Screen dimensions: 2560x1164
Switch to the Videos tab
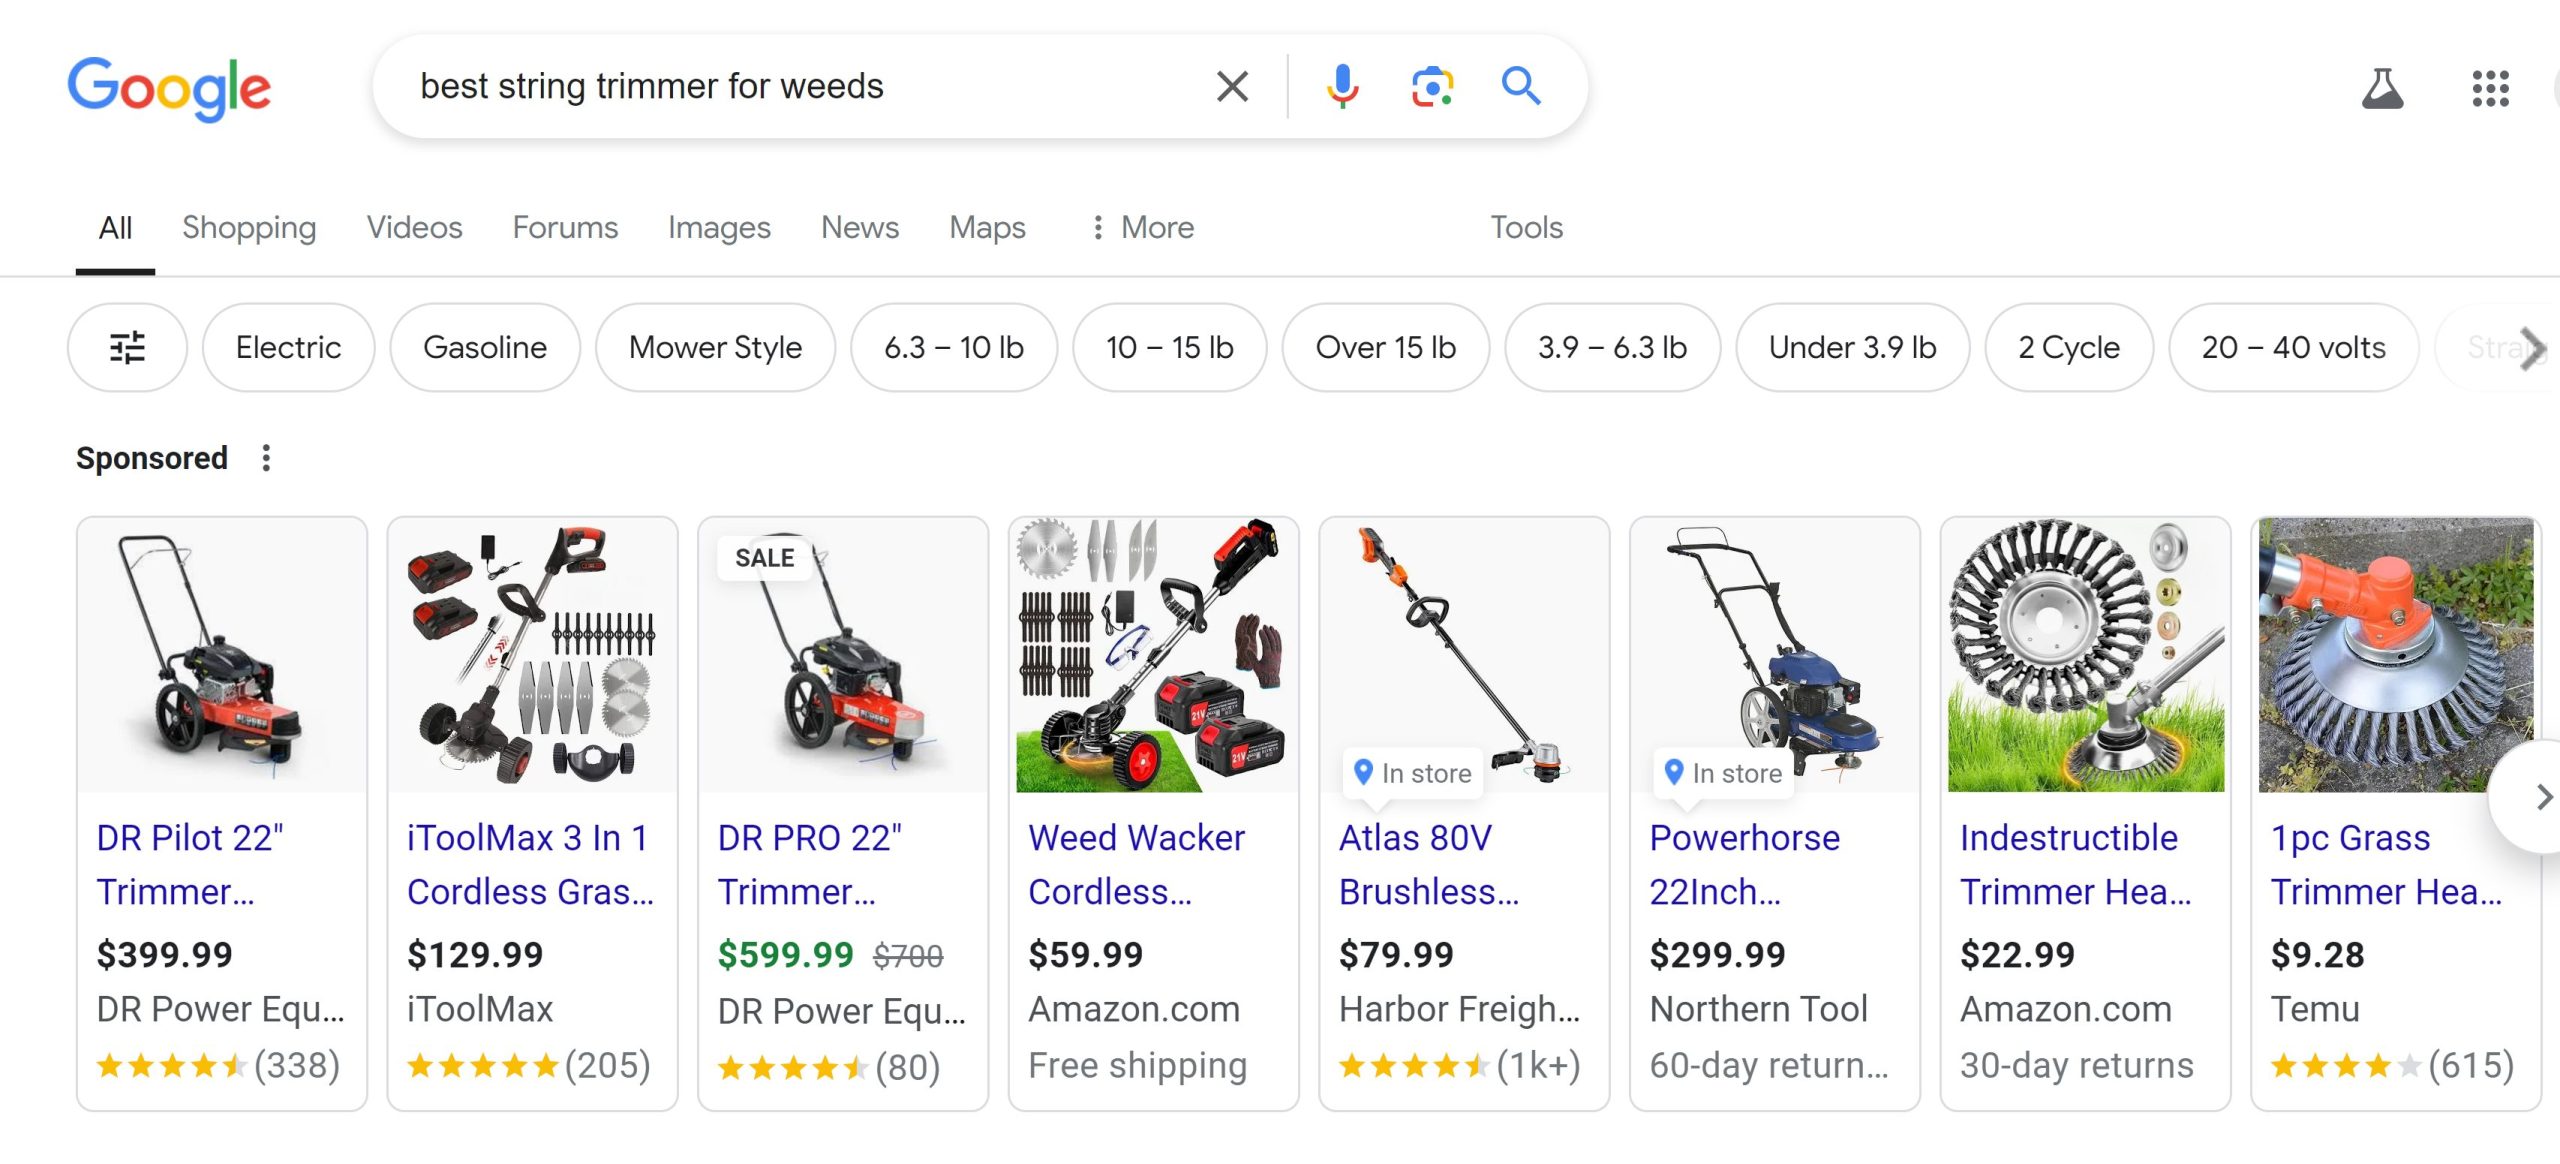pos(414,228)
